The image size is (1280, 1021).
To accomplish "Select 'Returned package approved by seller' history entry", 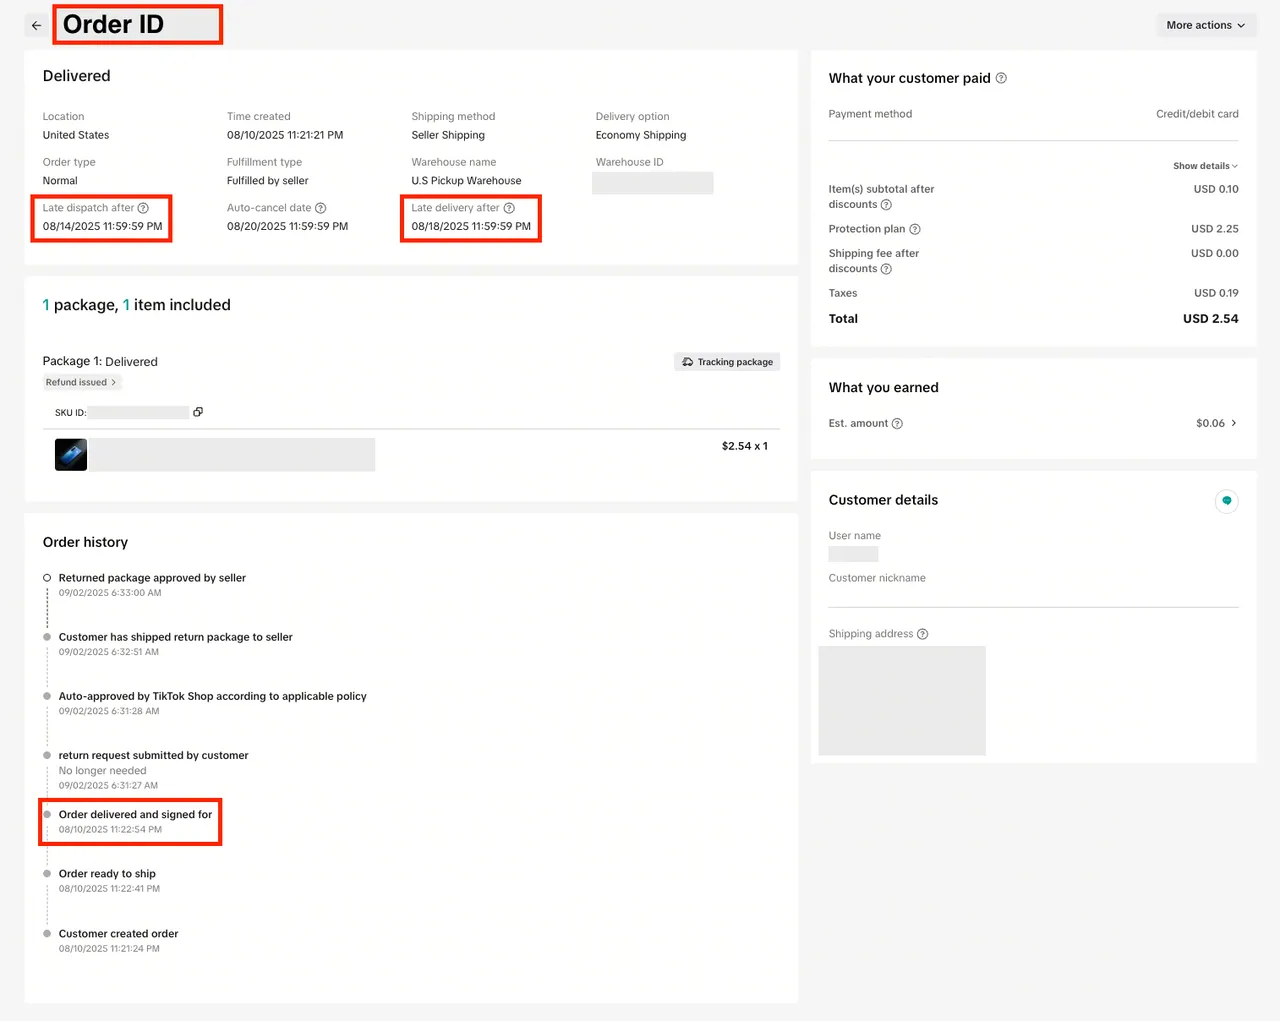I will 152,578.
